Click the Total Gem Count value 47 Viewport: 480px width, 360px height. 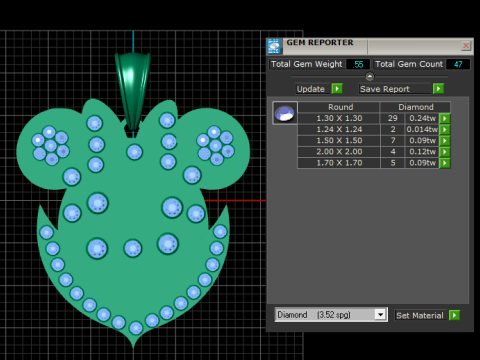tap(458, 64)
